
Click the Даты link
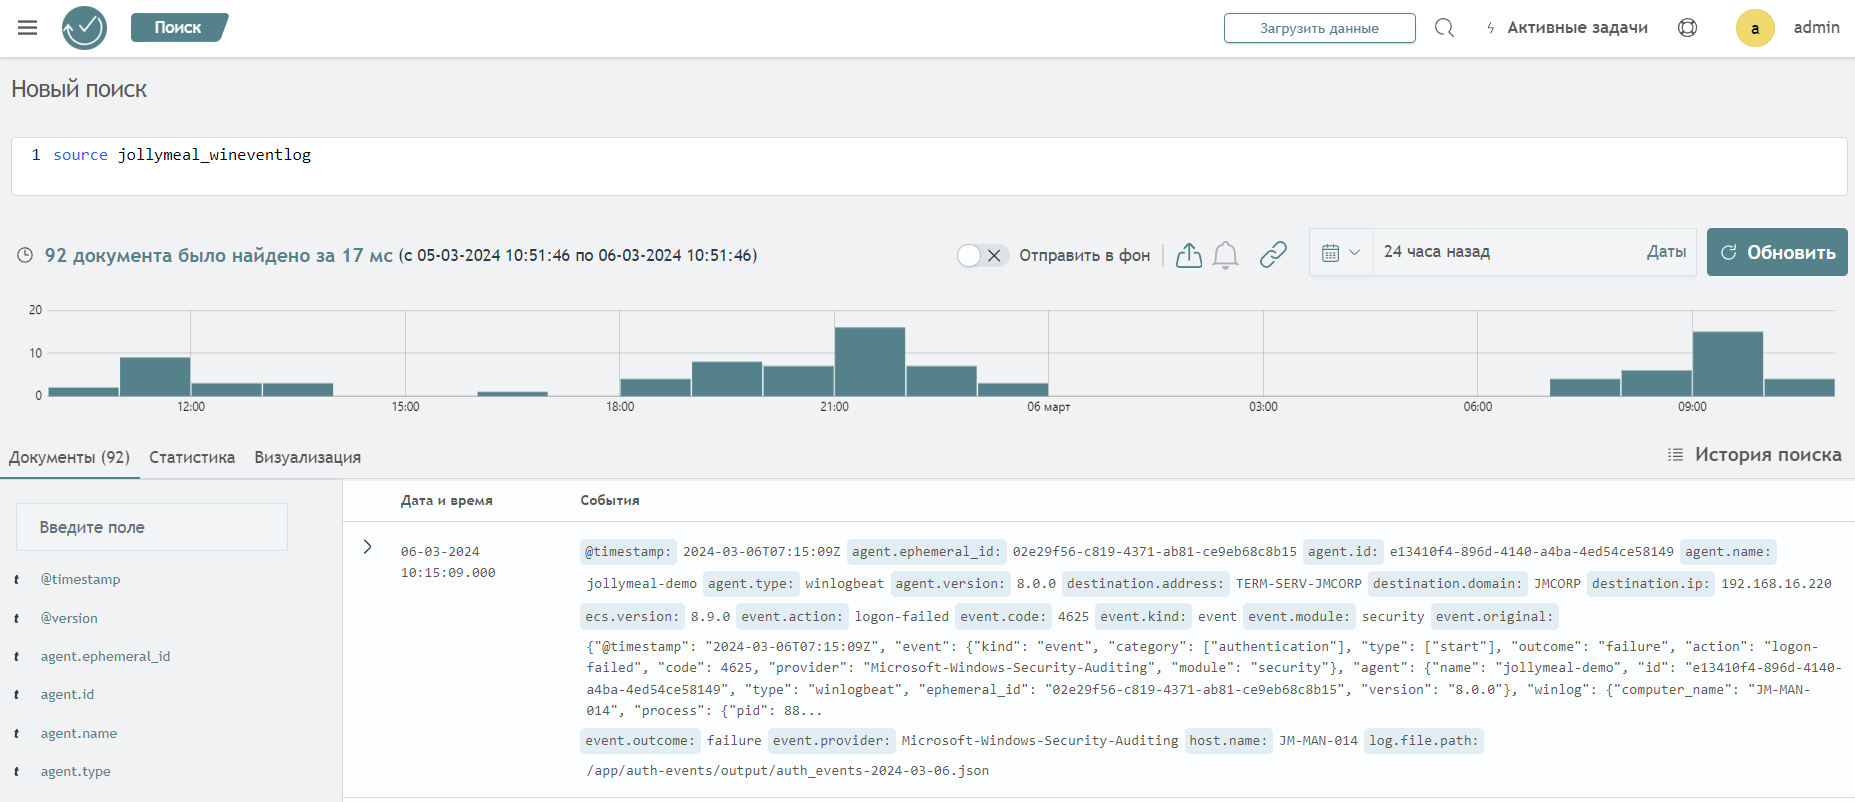1666,252
